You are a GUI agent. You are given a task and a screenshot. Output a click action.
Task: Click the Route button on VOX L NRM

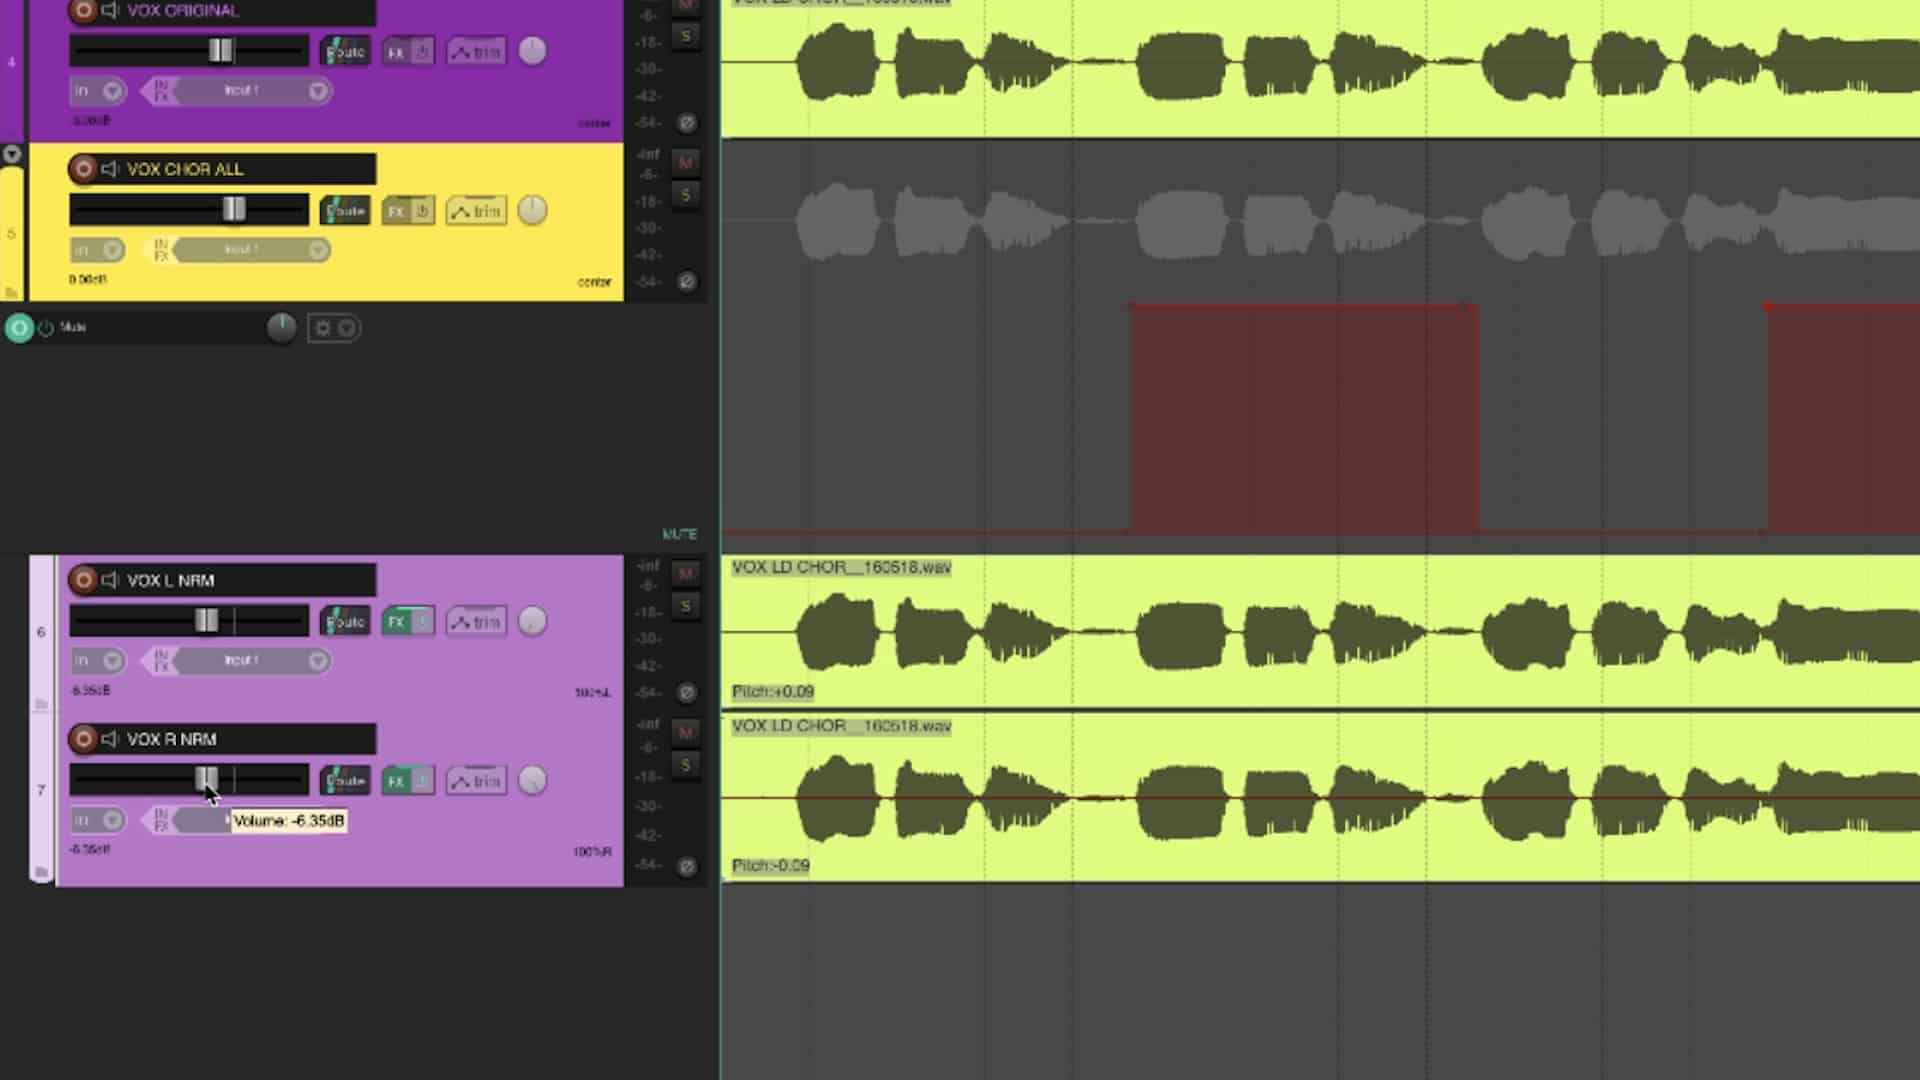345,621
